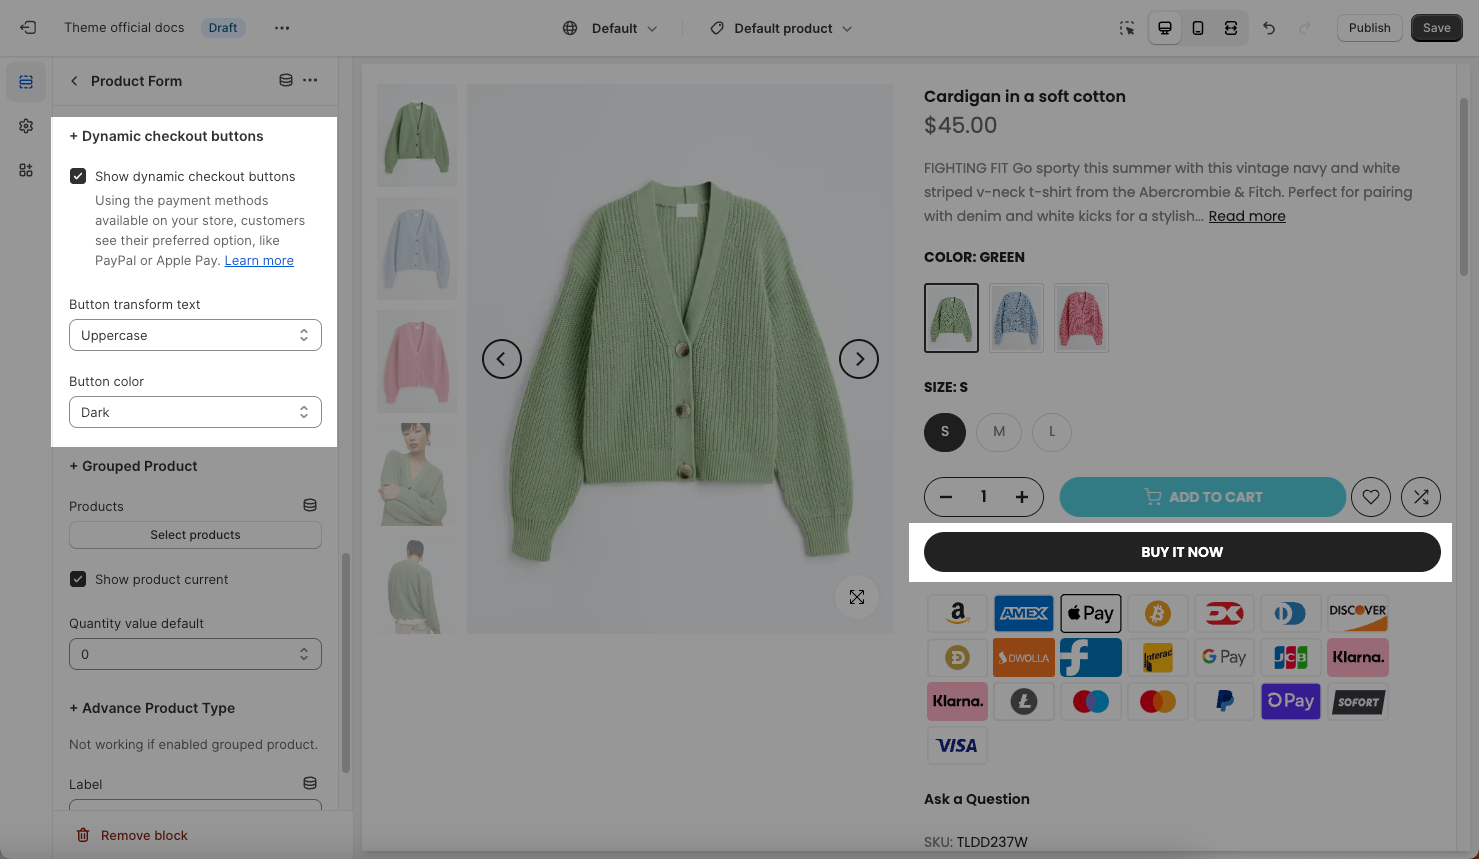The height and width of the screenshot is (859, 1479).
Task: Click the quantity number field
Action: [x=984, y=497]
